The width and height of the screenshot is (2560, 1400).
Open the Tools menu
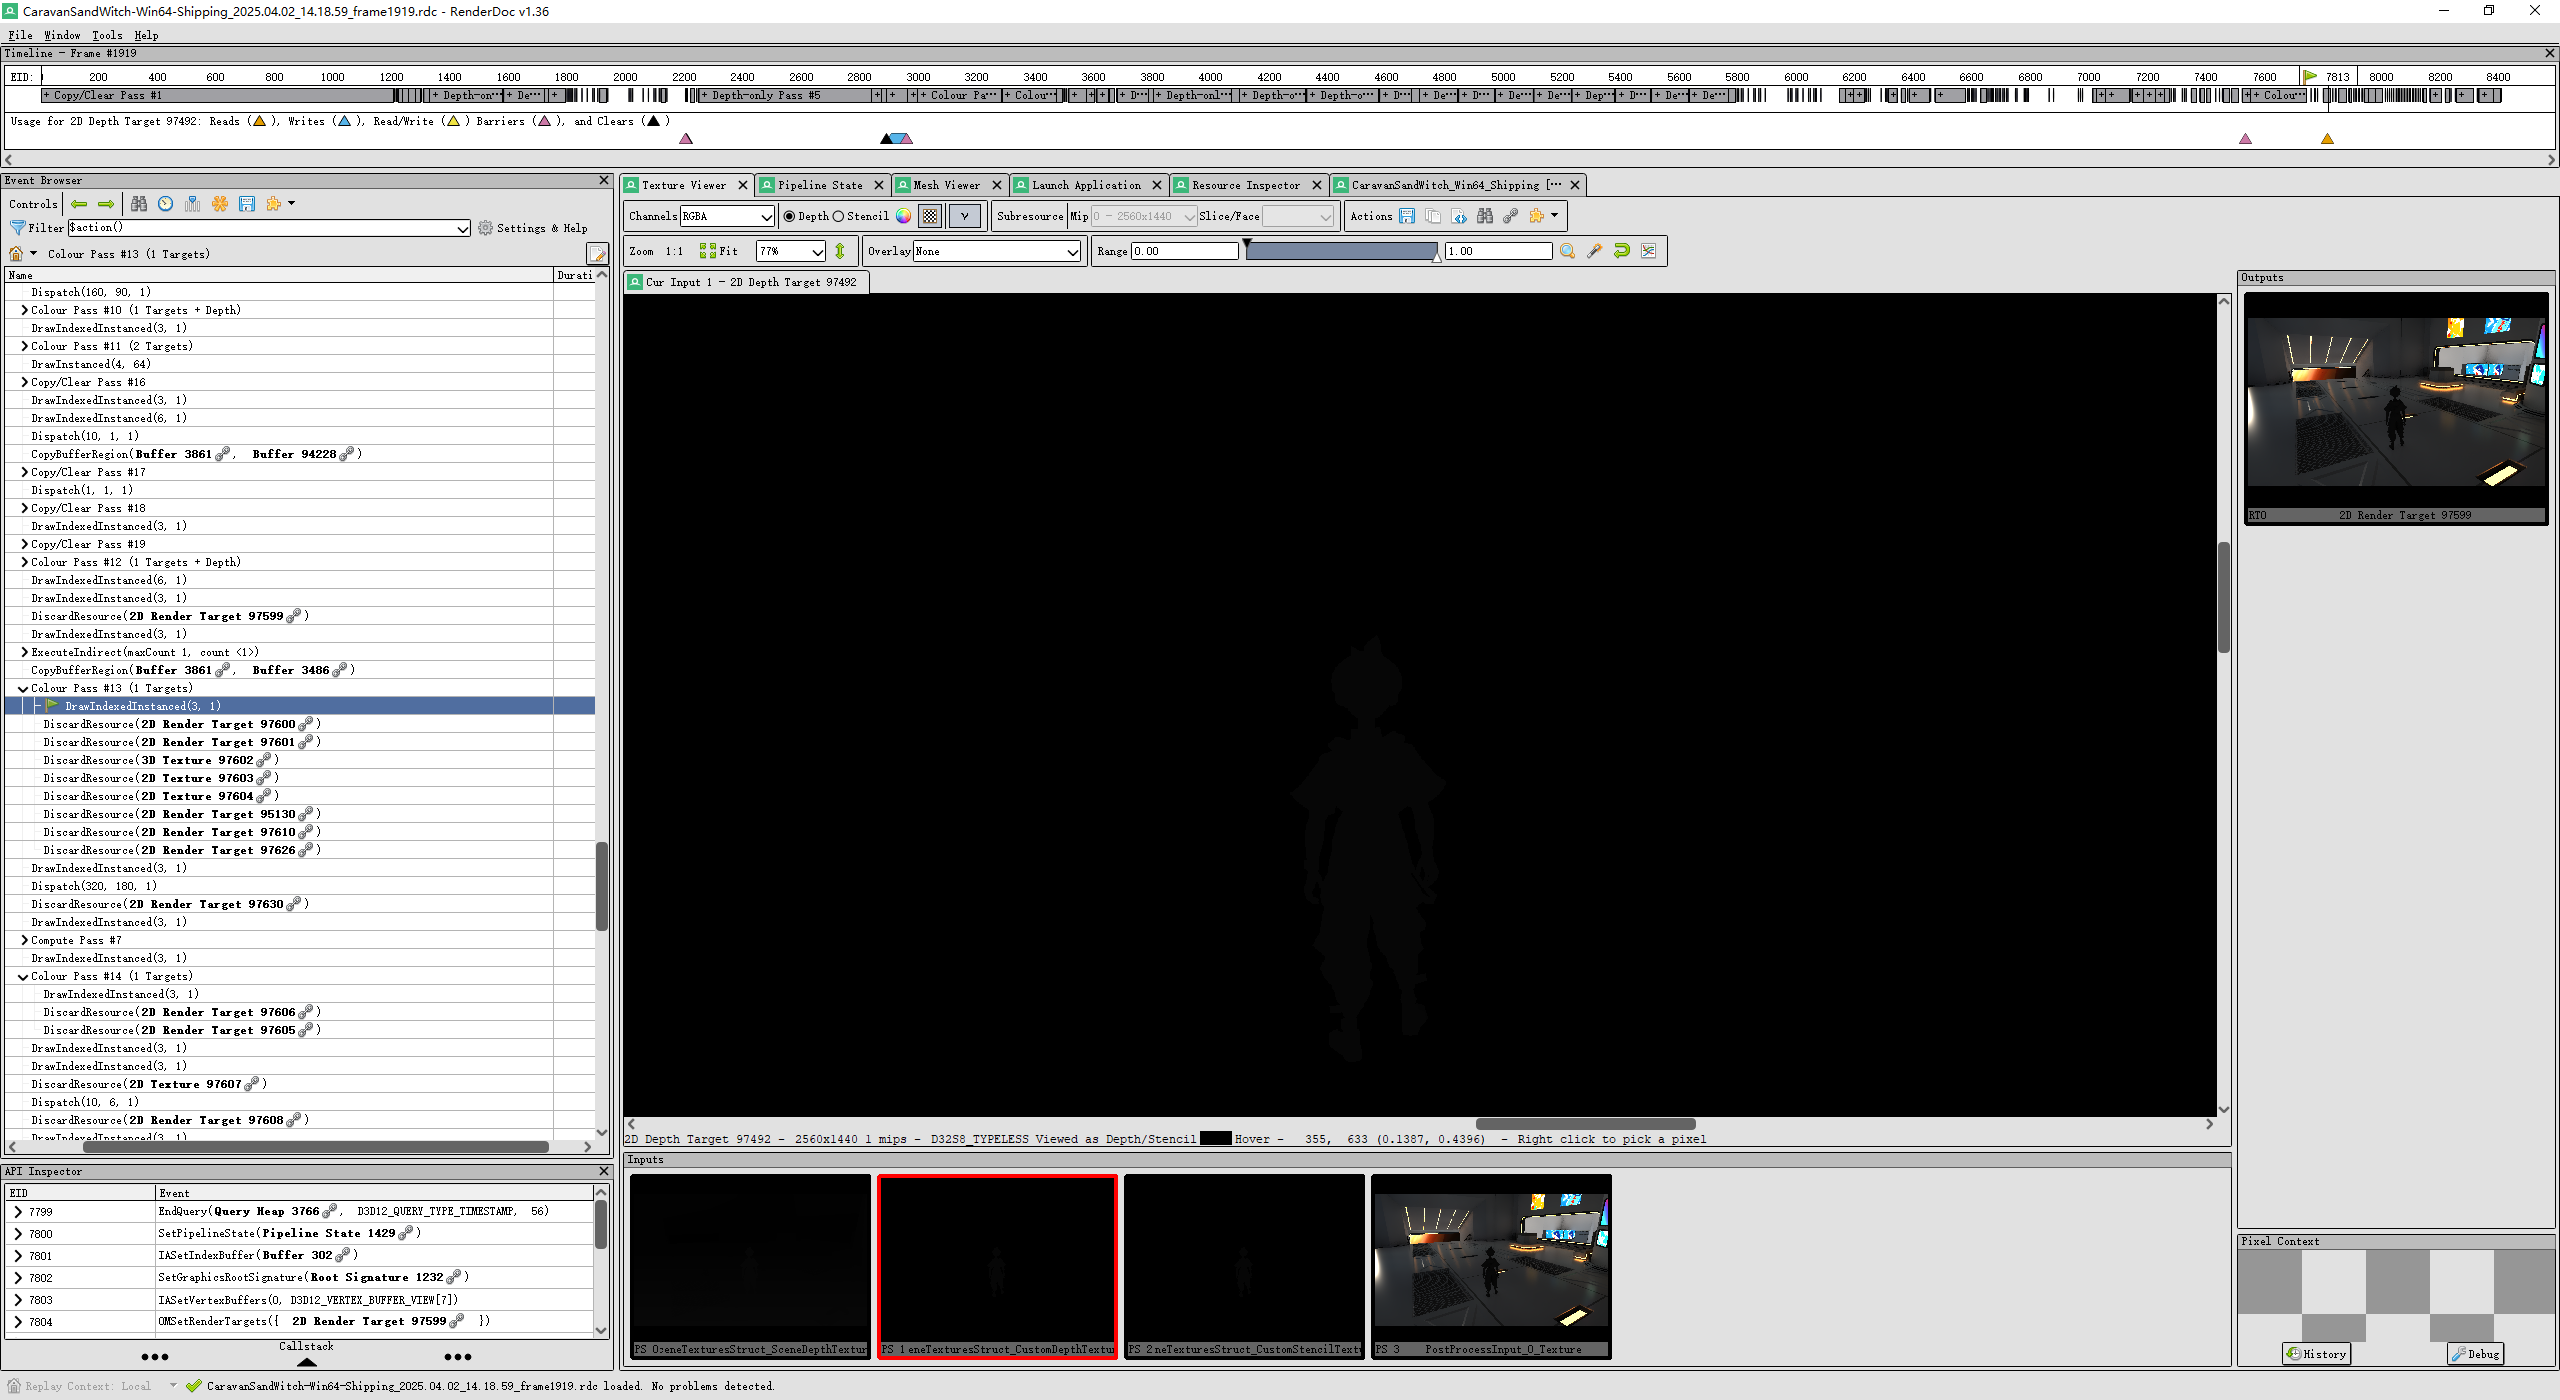(107, 35)
